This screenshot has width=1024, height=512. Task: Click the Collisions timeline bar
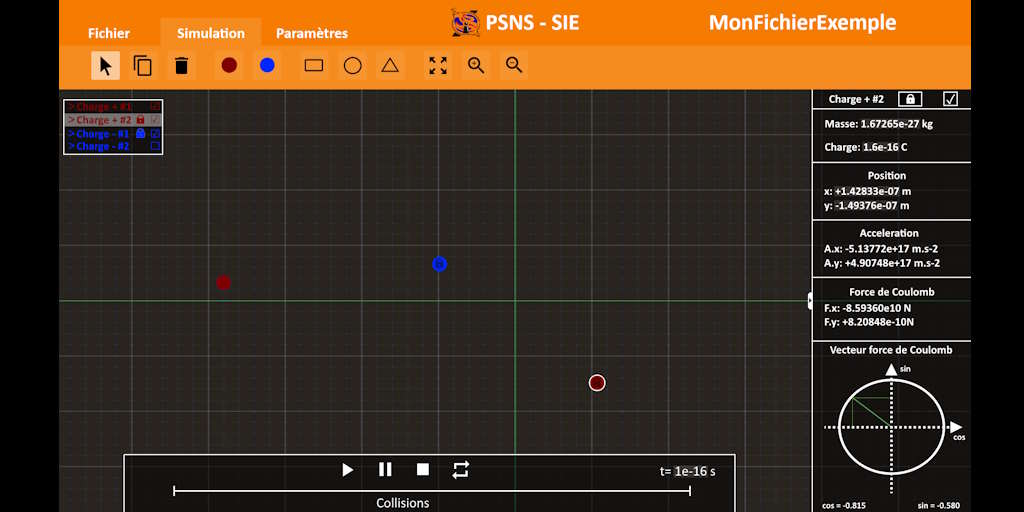[432, 491]
